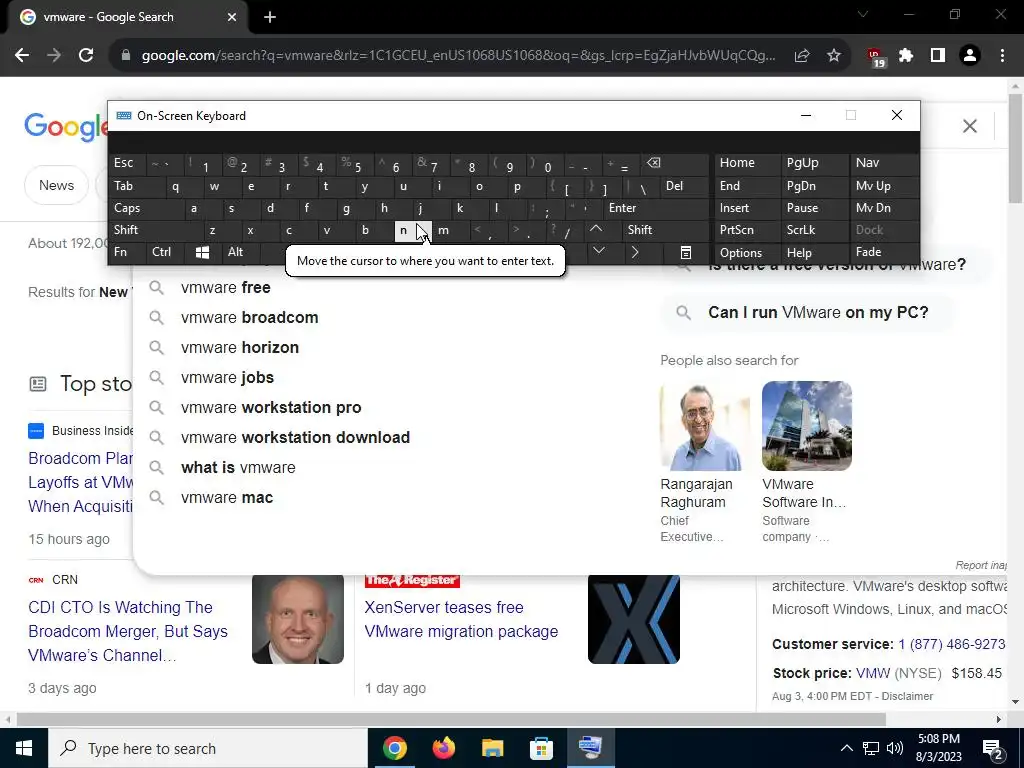Screen dimensions: 1024x768
Task: Open Firefox from the taskbar
Action: [443, 748]
